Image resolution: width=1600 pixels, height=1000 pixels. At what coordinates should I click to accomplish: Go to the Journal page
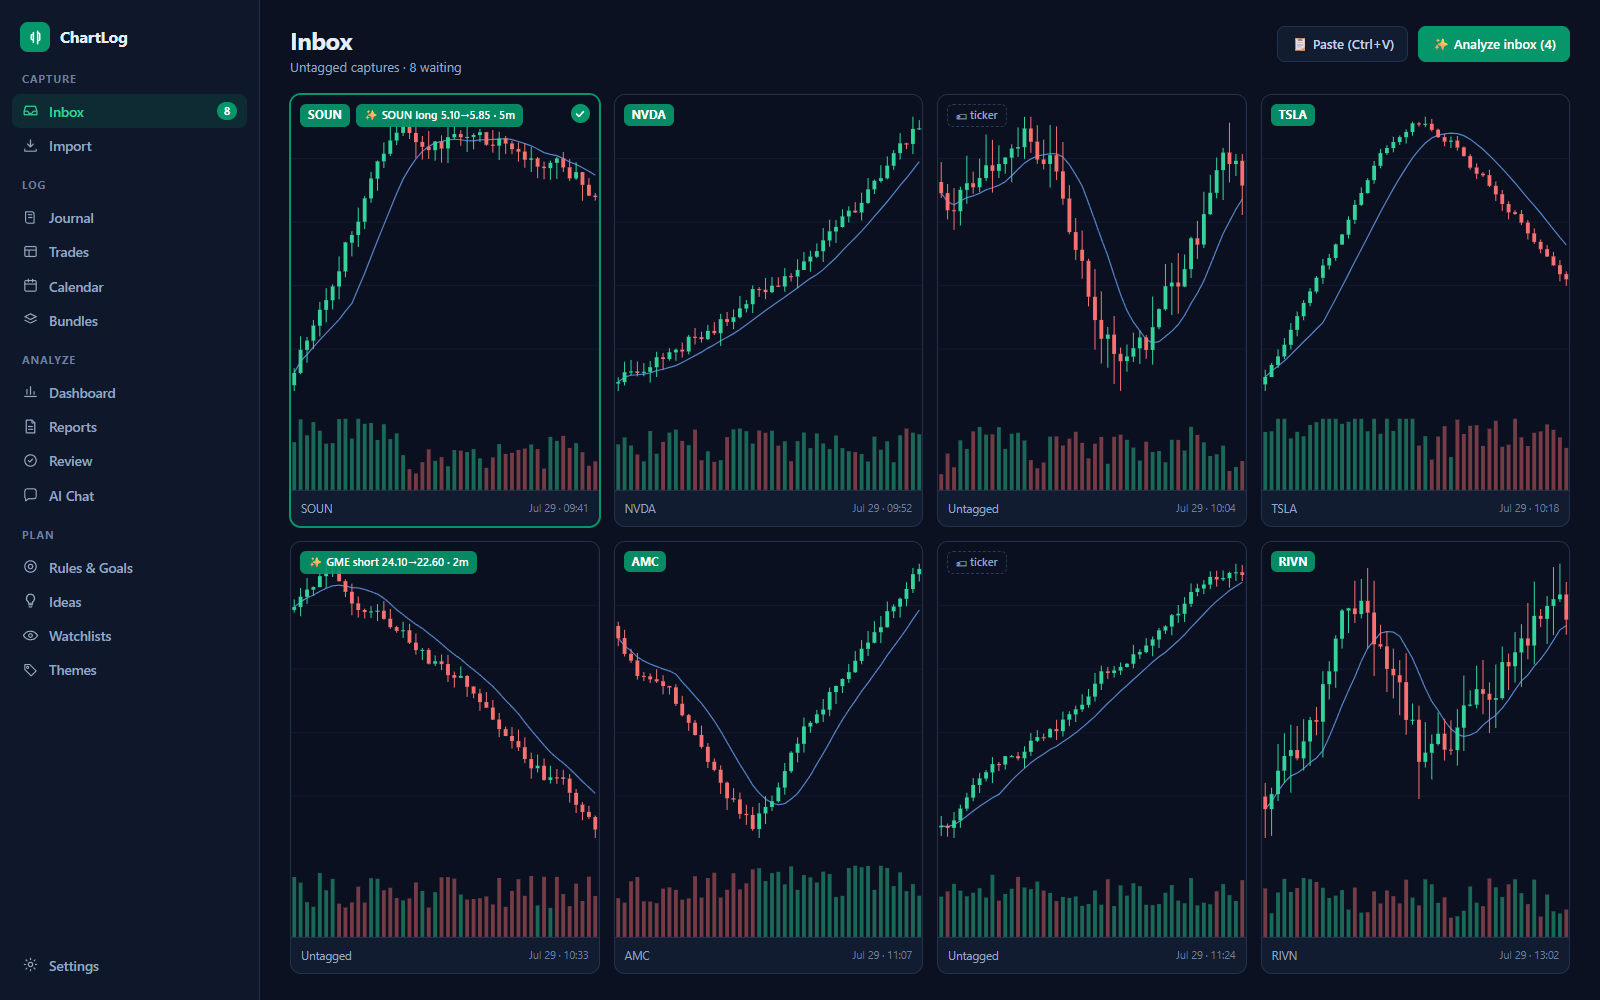tap(129, 217)
